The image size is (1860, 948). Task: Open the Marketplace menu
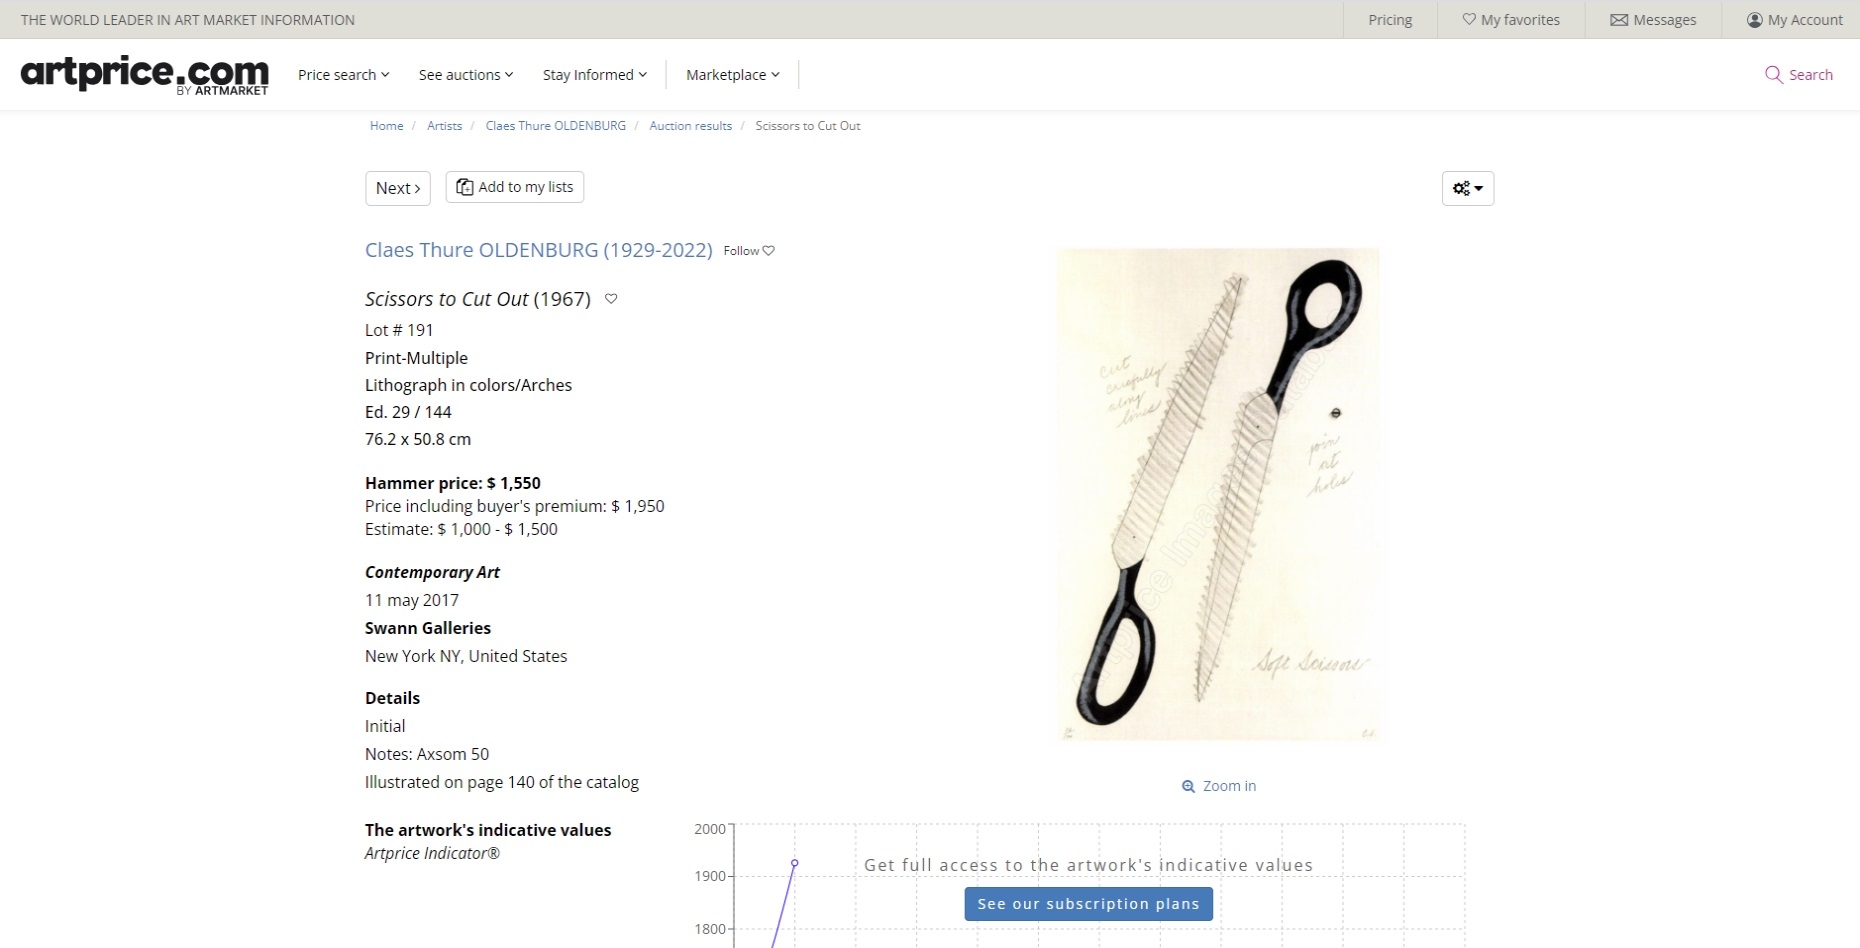coord(732,75)
